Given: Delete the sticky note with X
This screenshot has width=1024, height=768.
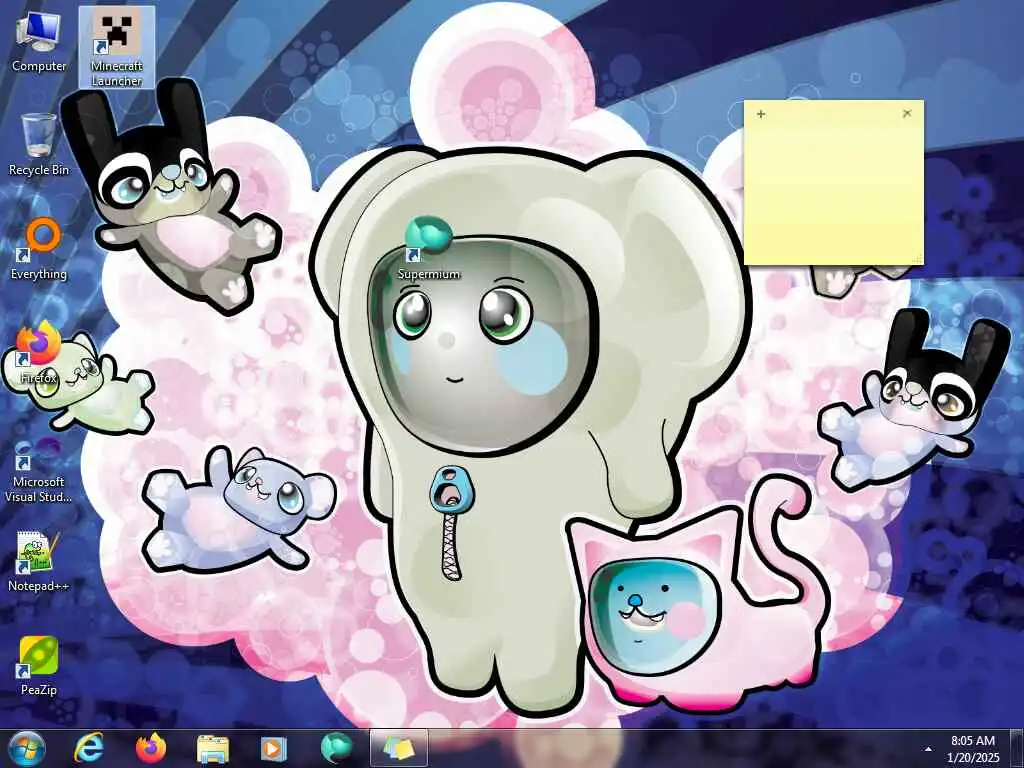Looking at the screenshot, I should pyautogui.click(x=906, y=114).
